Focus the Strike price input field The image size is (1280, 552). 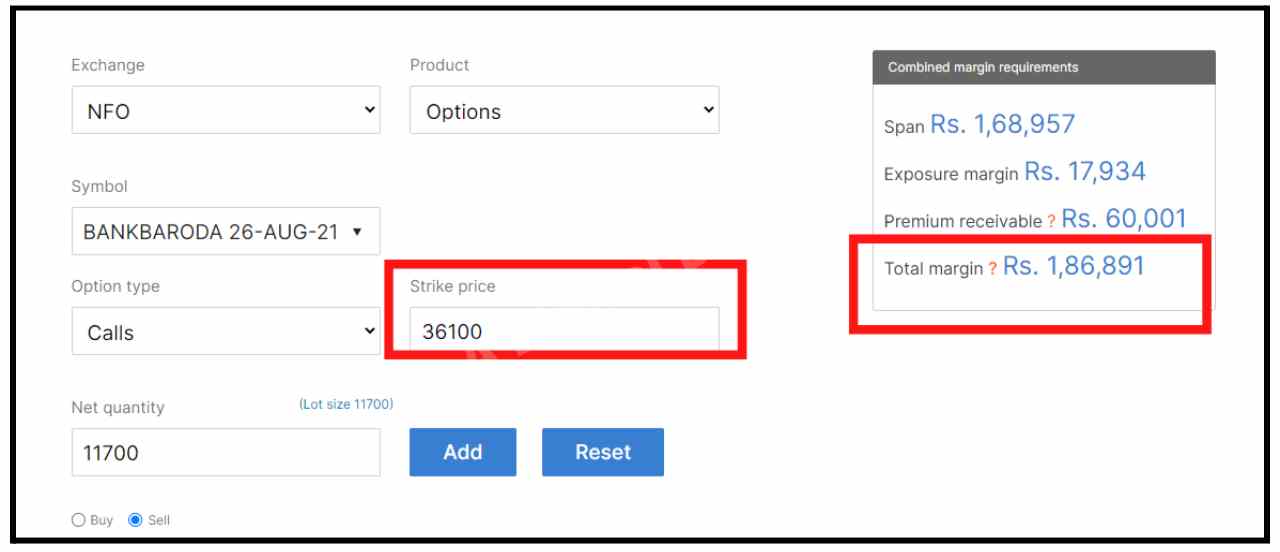coord(564,331)
